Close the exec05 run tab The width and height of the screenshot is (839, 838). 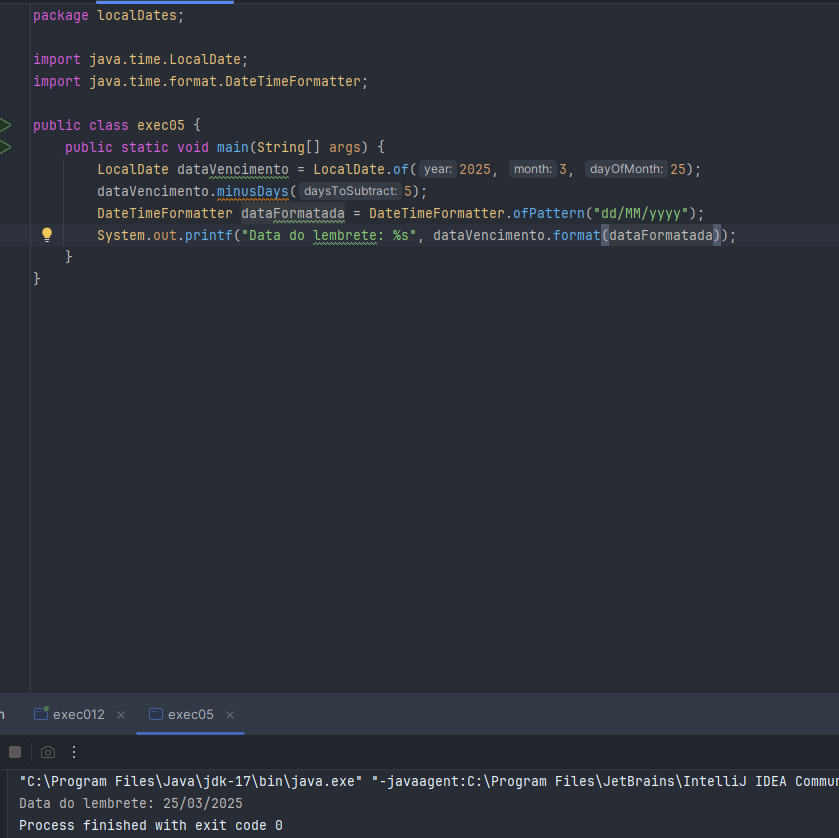click(230, 715)
